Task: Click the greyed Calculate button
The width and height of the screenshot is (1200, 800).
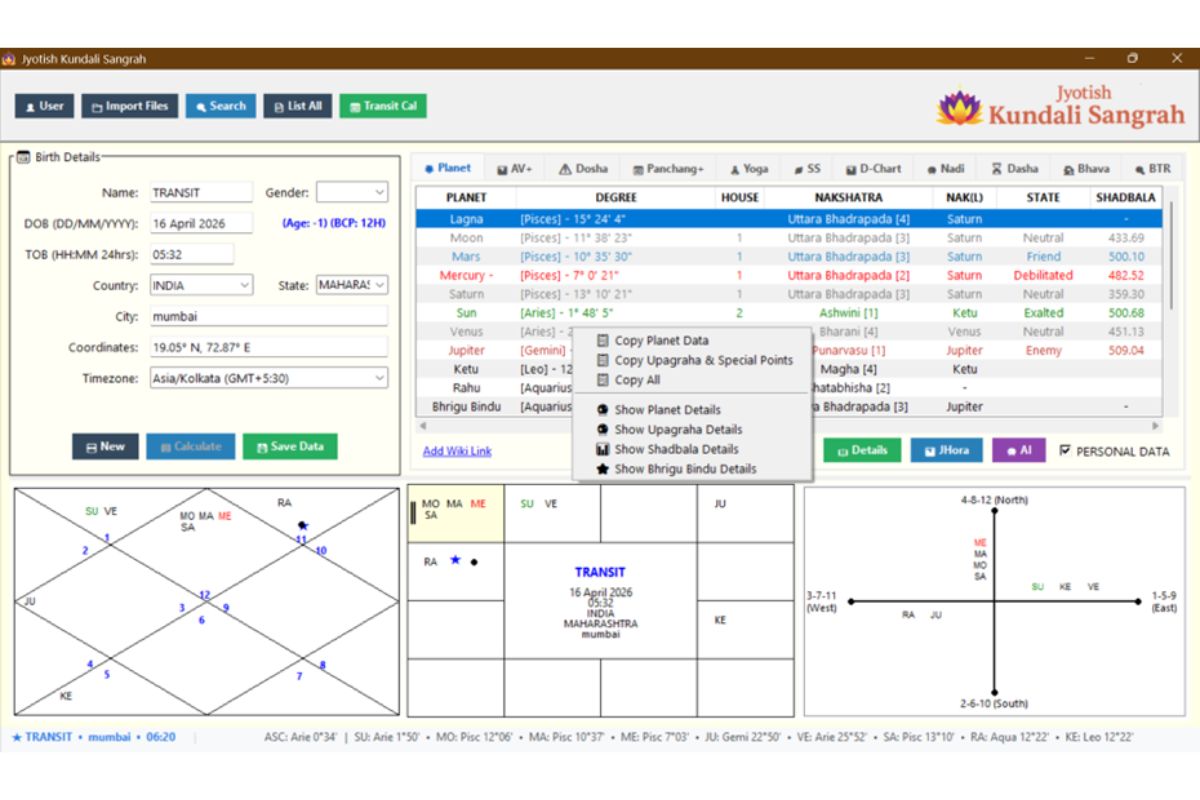Action: click(190, 447)
